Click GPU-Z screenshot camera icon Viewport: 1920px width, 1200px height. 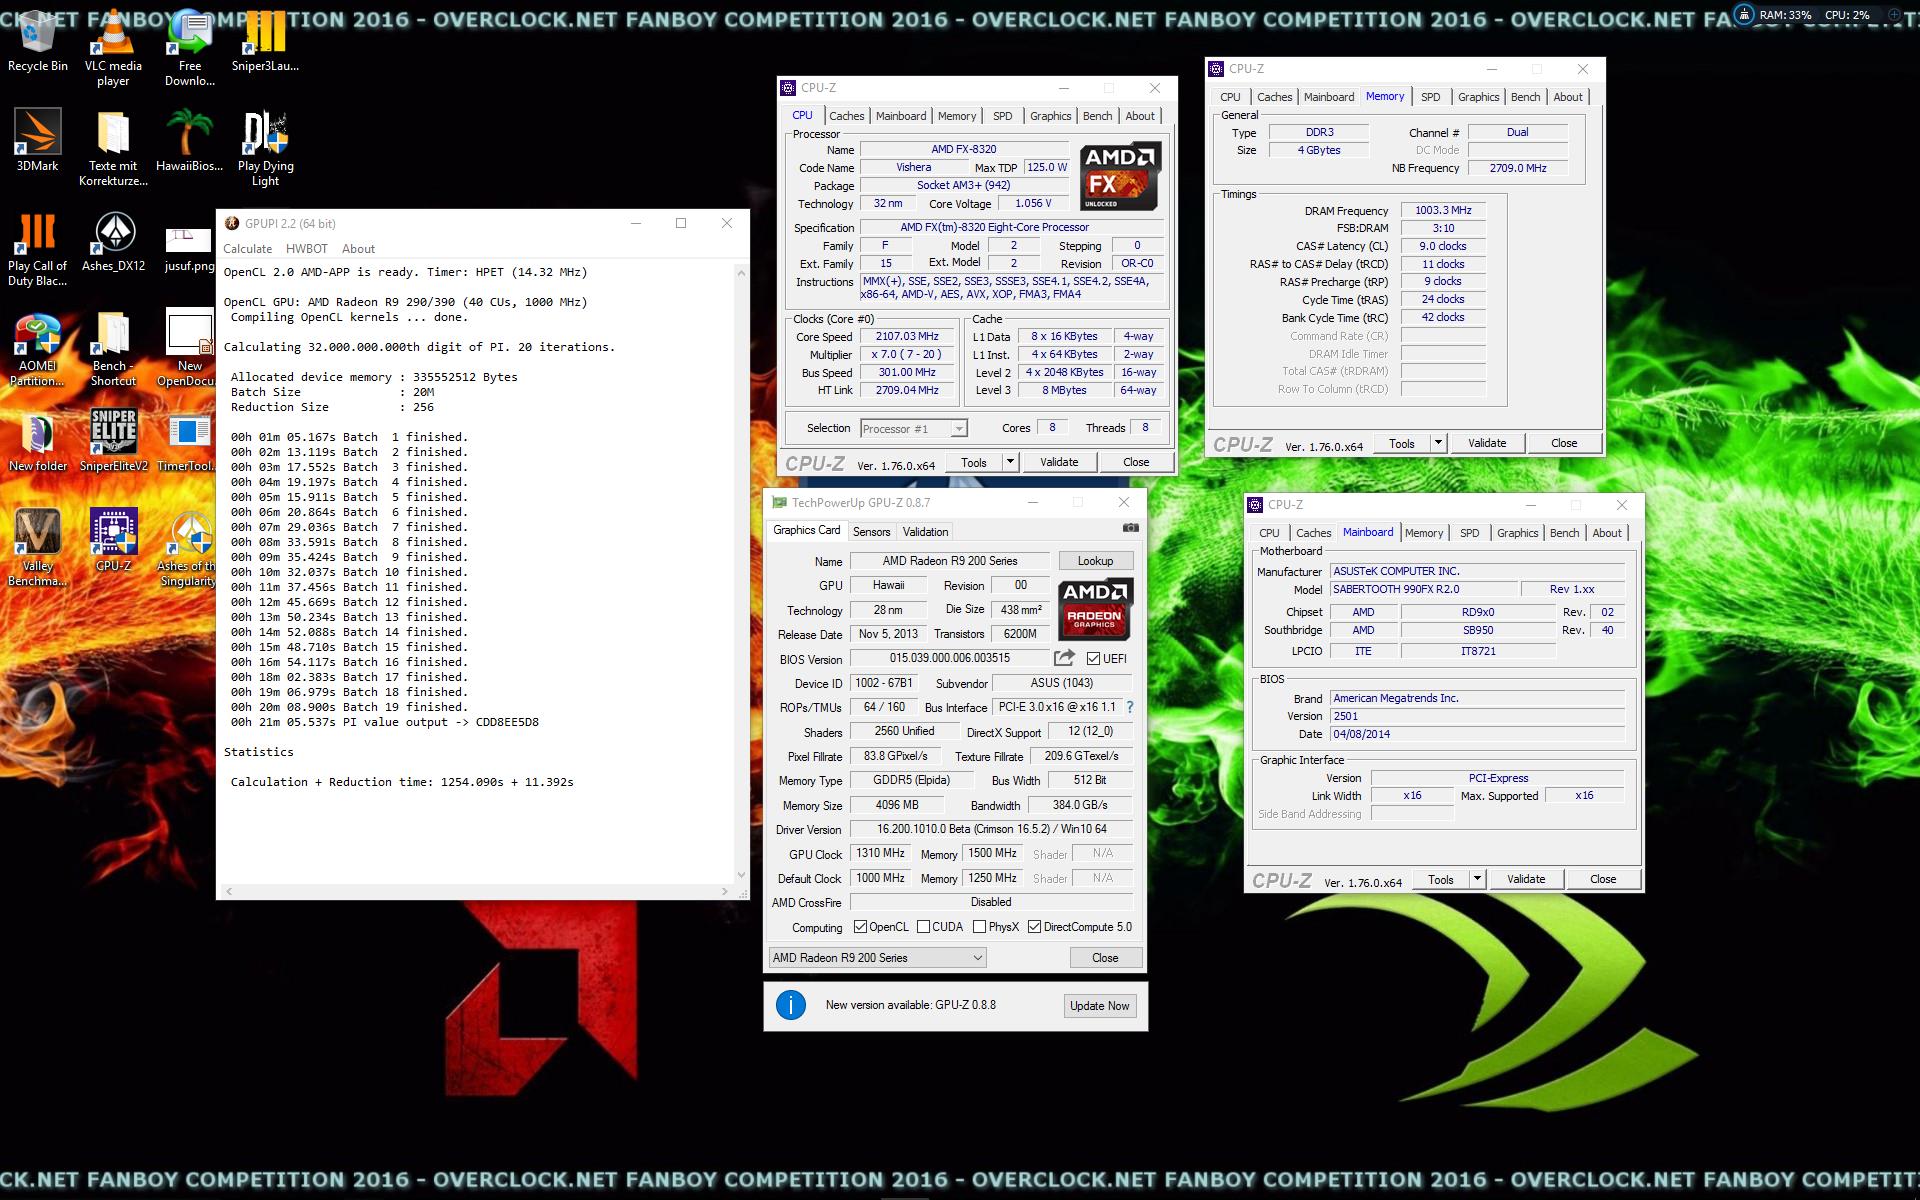(x=1130, y=528)
